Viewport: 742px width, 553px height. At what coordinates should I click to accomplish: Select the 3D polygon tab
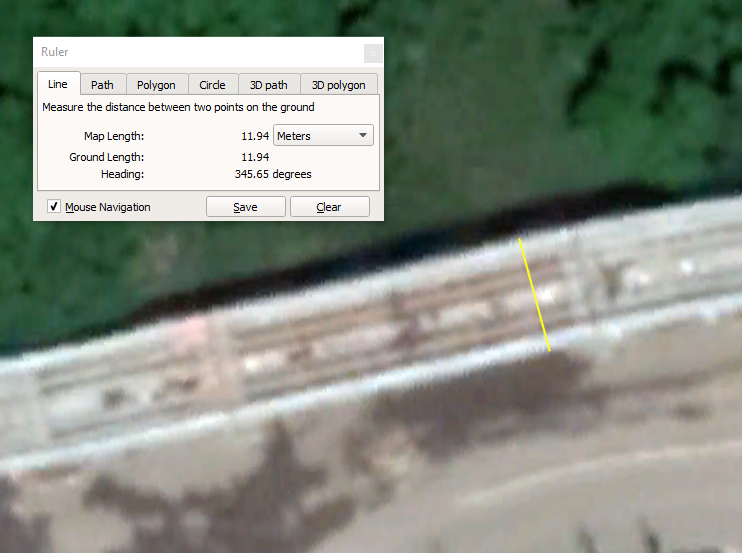[339, 85]
